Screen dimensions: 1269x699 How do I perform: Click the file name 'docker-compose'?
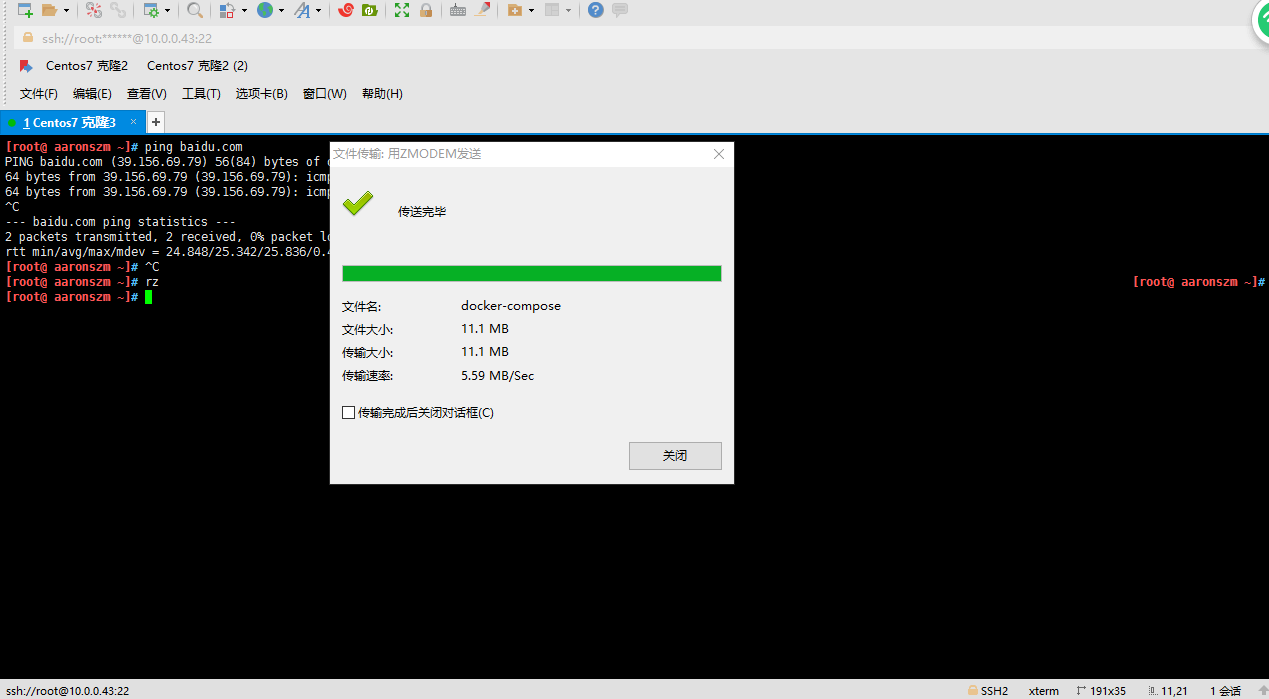tap(511, 306)
